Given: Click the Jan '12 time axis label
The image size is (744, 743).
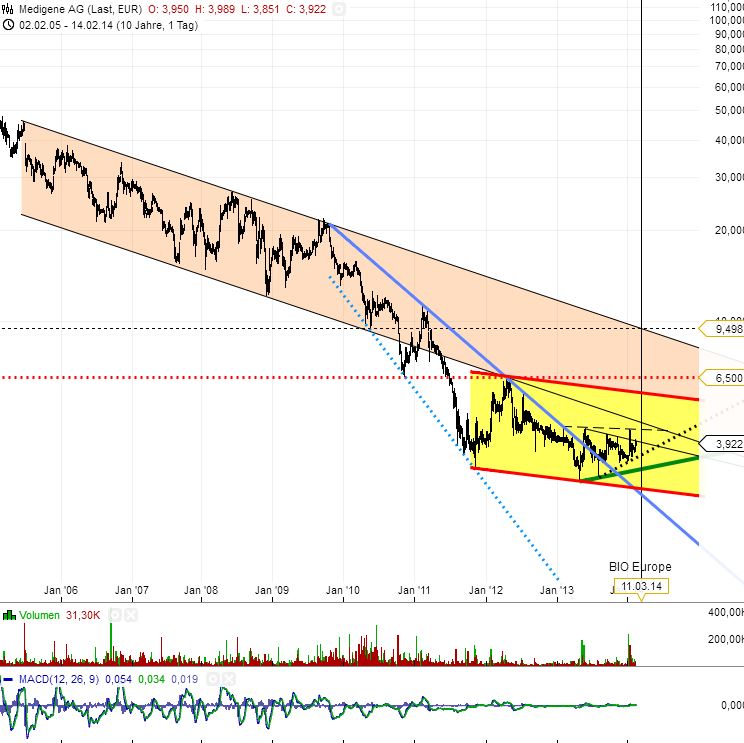Looking at the screenshot, I should point(486,590).
